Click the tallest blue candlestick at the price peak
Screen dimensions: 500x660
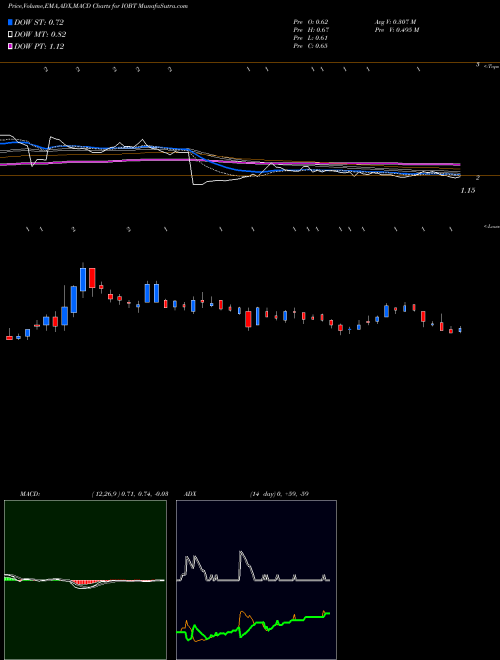(x=83, y=279)
